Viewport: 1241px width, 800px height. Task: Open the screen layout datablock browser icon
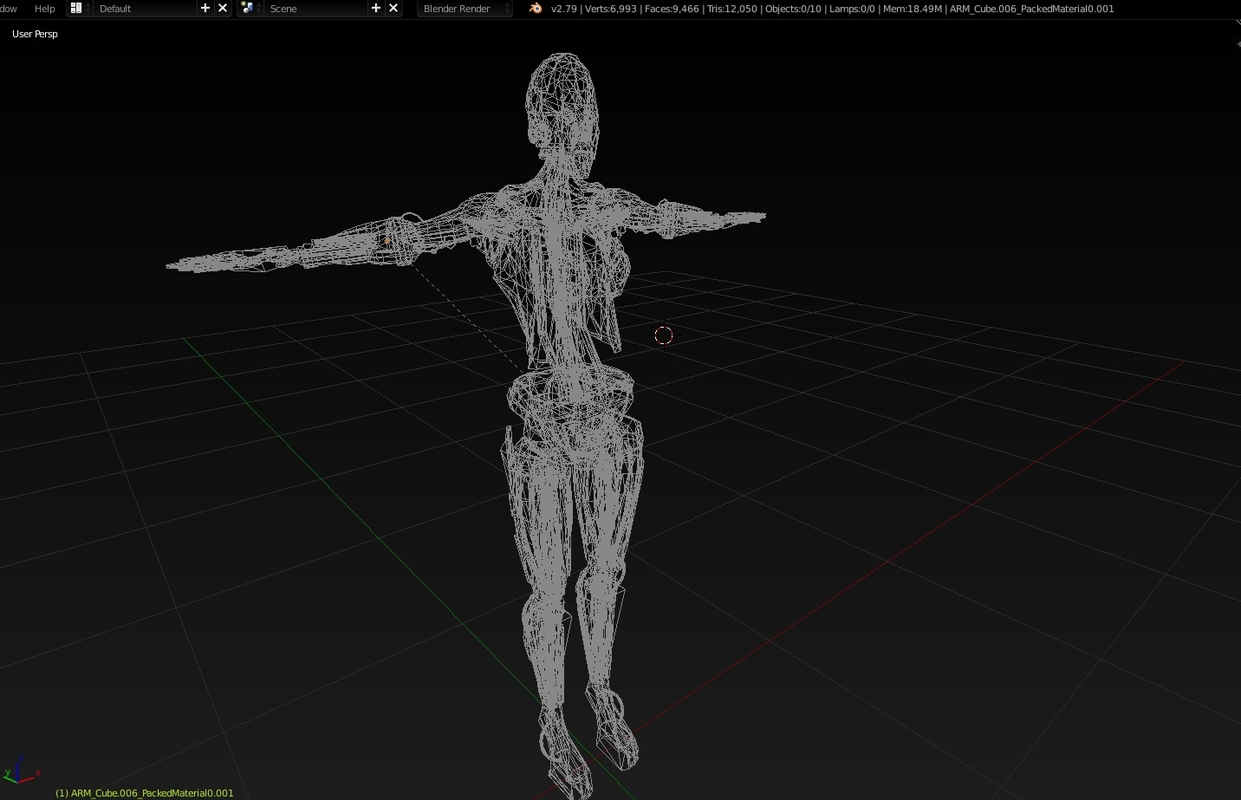77,8
